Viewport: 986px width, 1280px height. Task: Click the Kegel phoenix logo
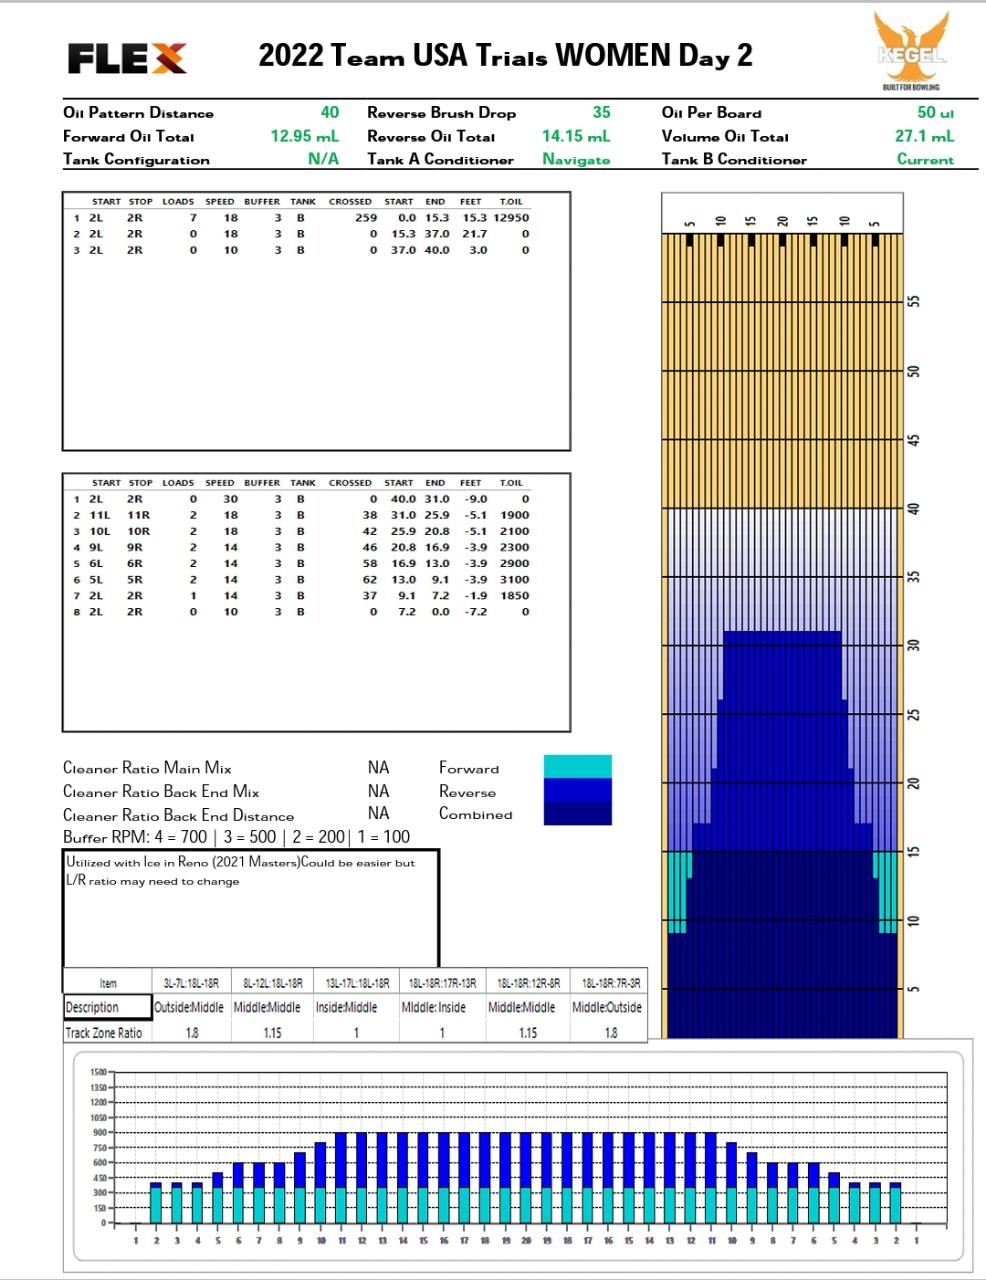(x=910, y=50)
